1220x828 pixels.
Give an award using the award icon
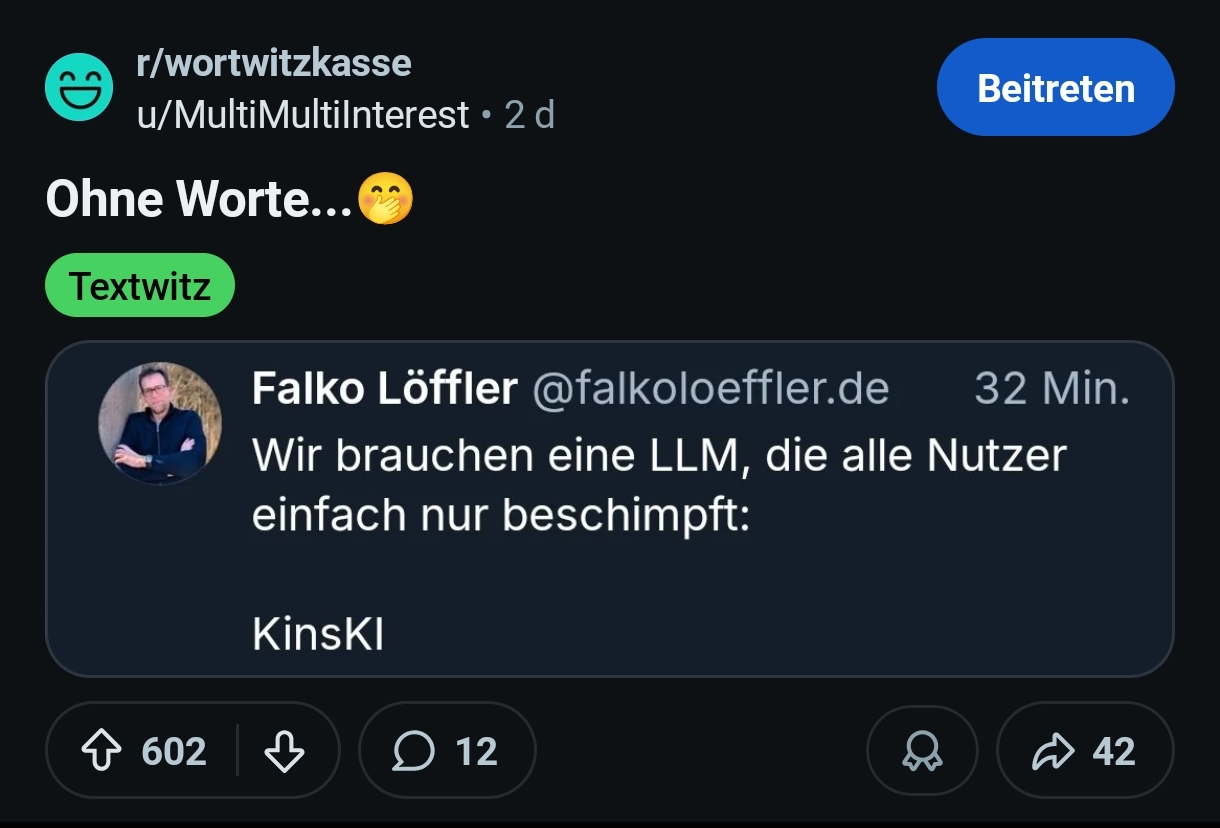921,751
